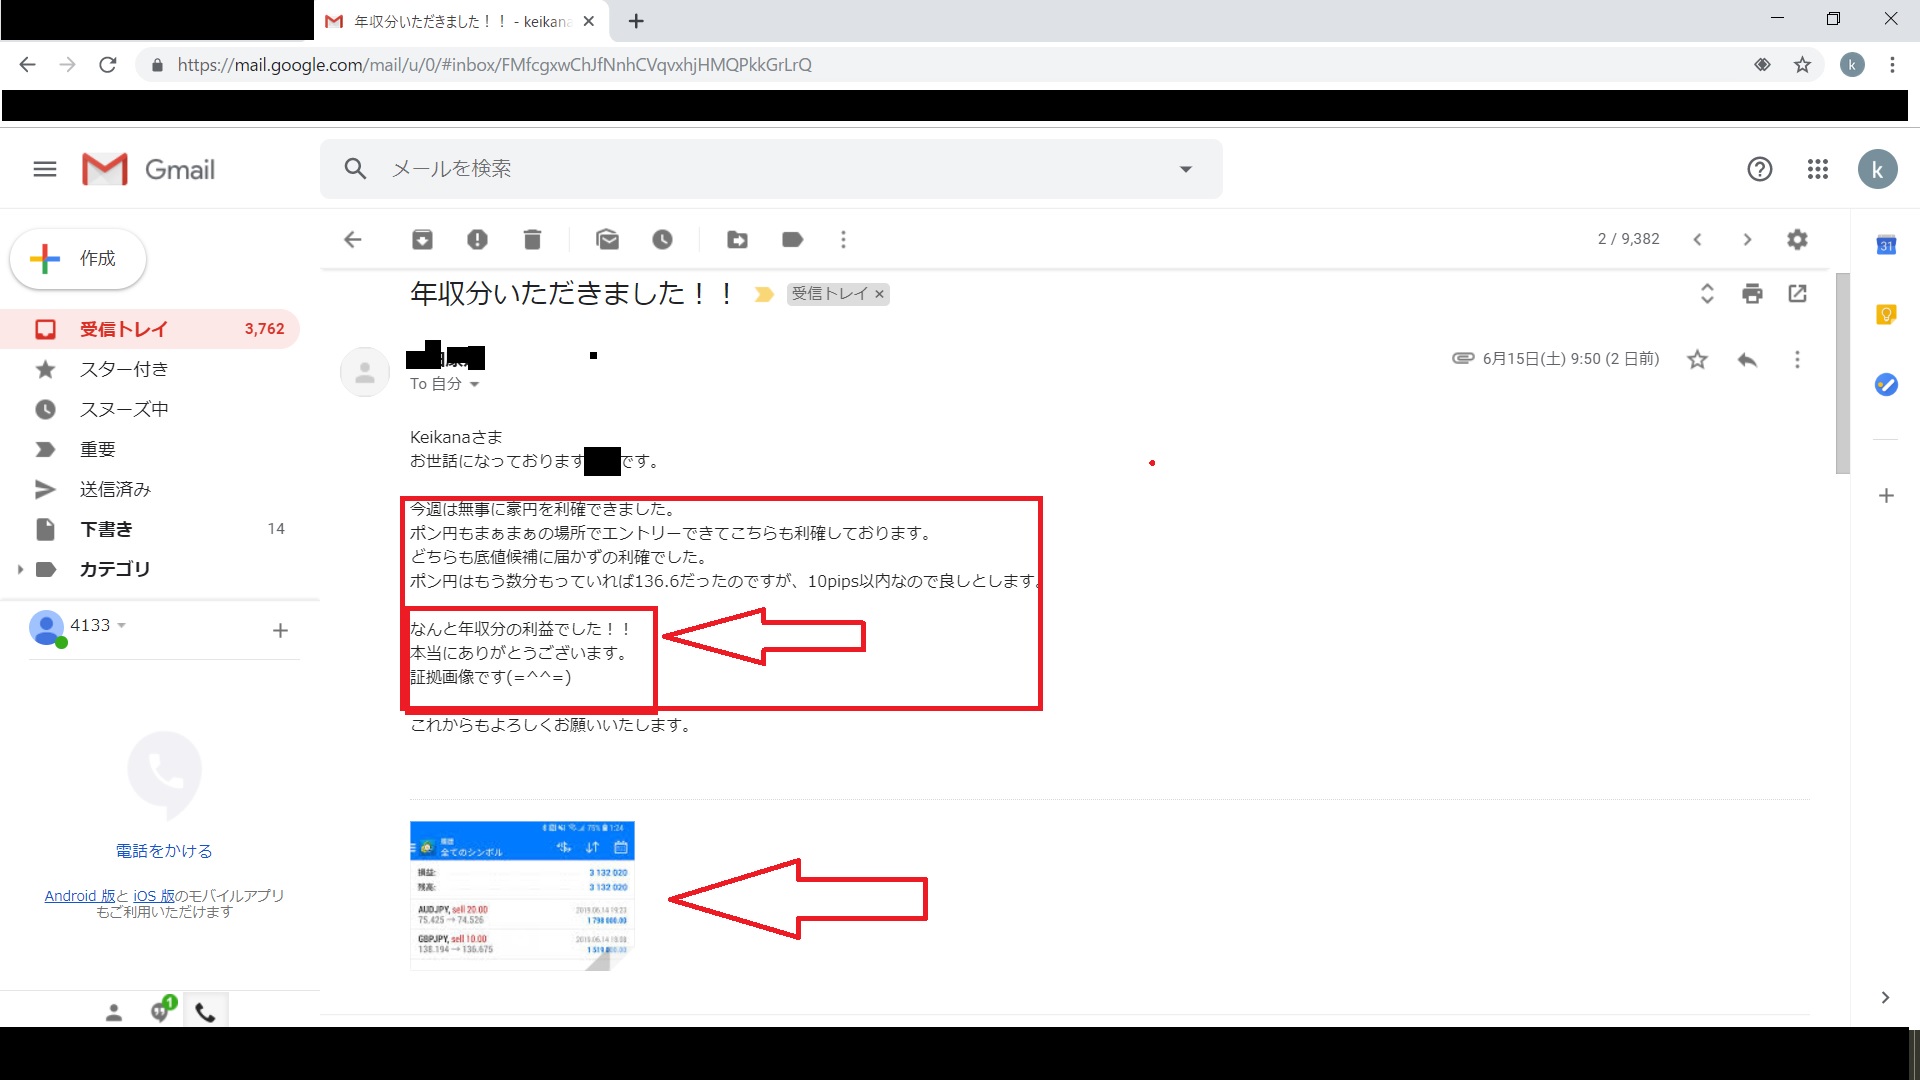Open the Android 版 app link
The image size is (1920, 1080).
point(79,896)
